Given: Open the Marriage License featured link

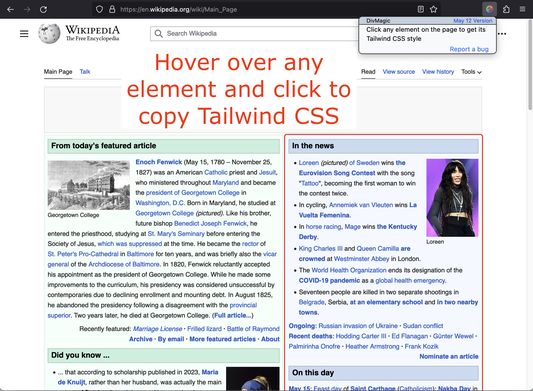Looking at the screenshot, I should click(x=158, y=329).
